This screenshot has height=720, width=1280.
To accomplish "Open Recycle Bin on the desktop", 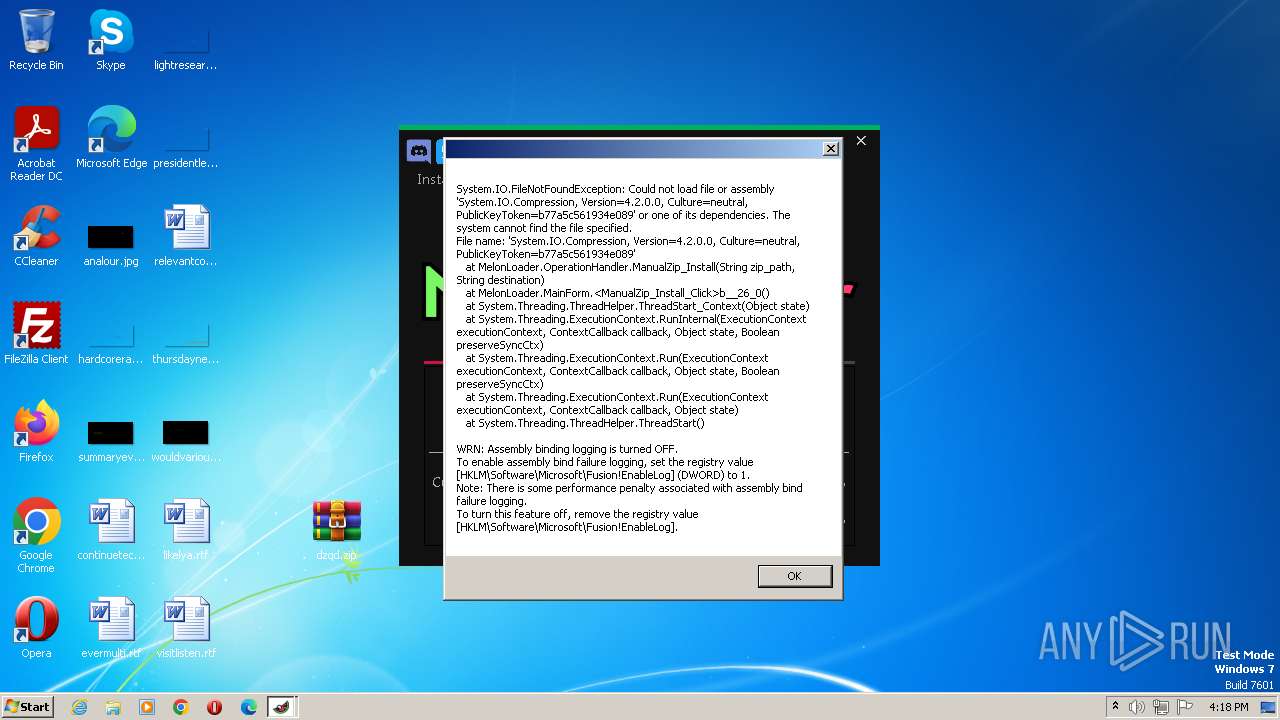I will (x=36, y=40).
